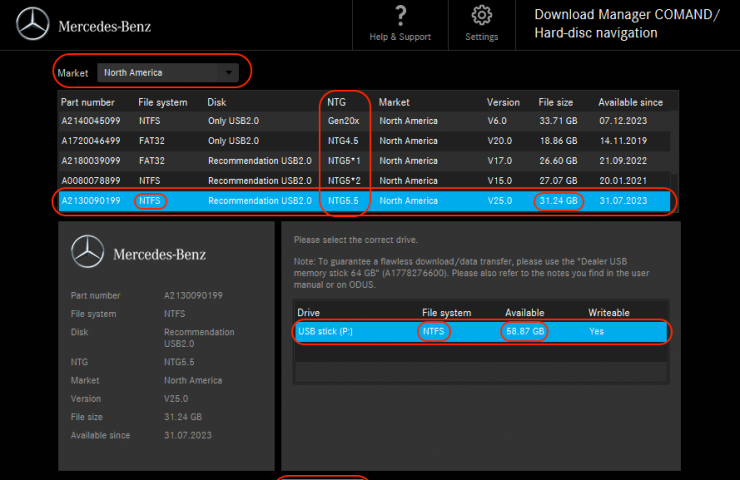Image resolution: width=740 pixels, height=480 pixels.
Task: Choose the USB stick (P:) drive
Action: click(x=325, y=331)
